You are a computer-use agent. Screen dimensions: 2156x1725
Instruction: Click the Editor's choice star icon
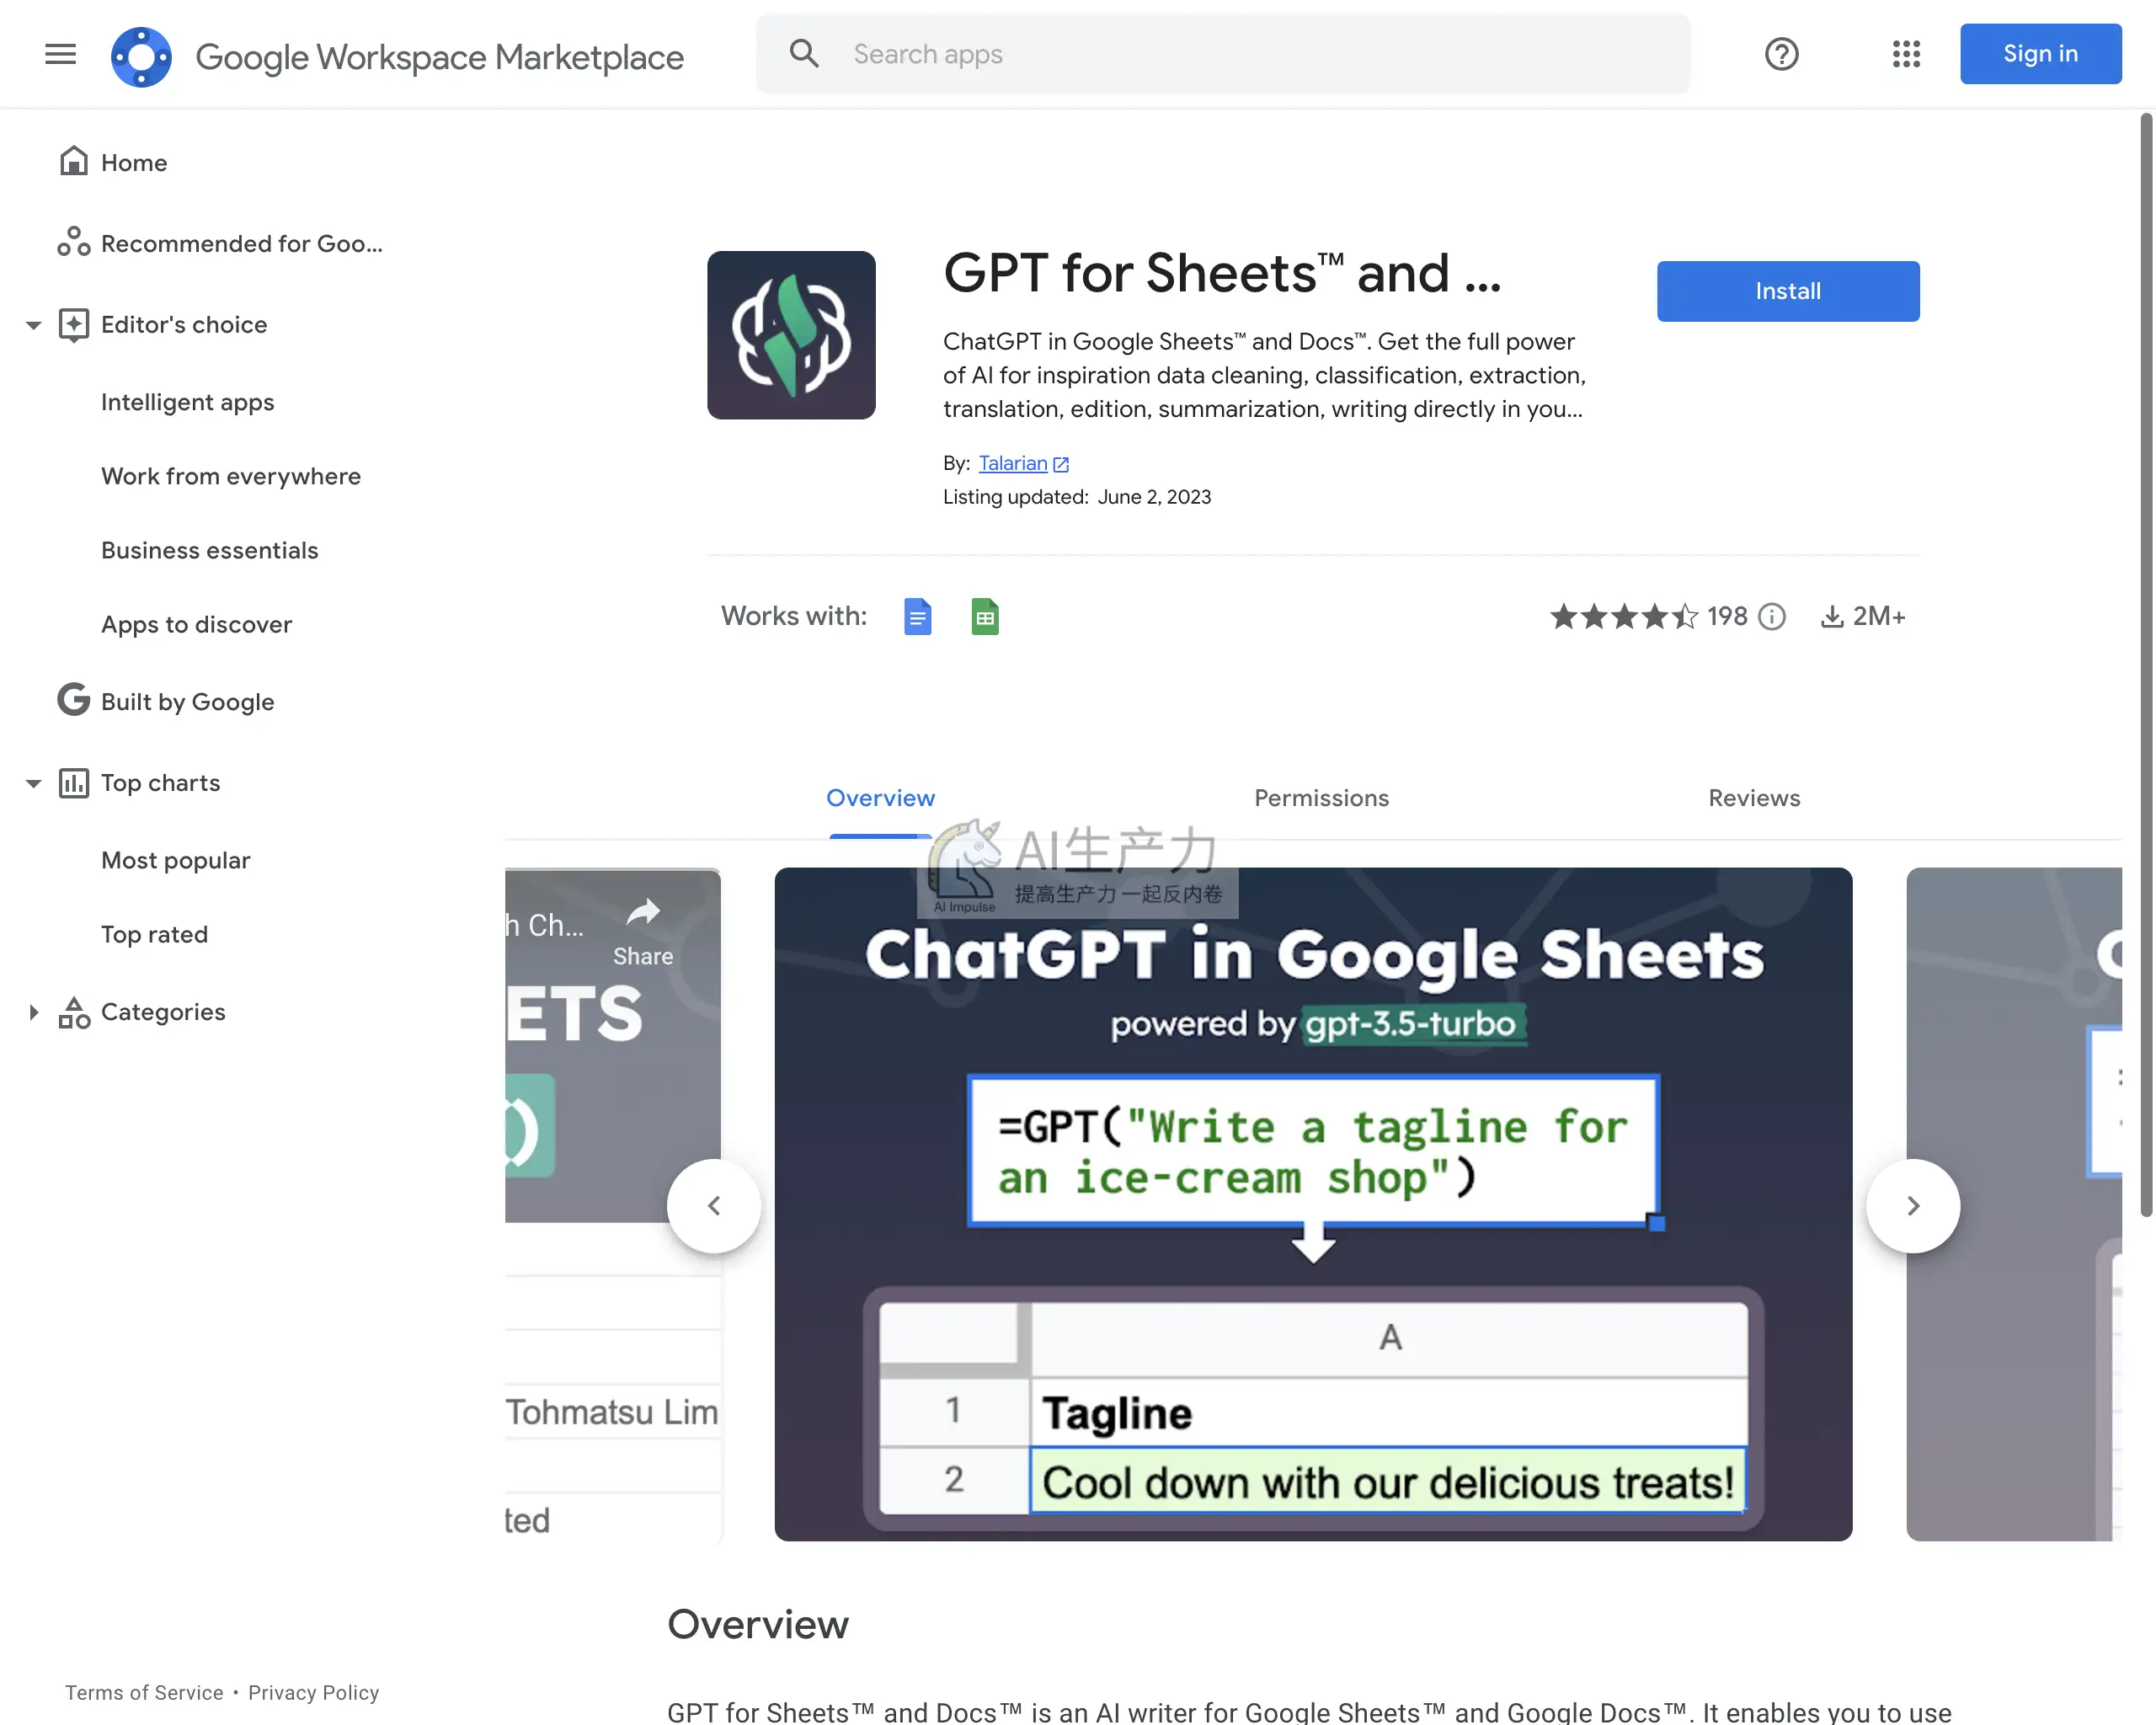pos(73,324)
